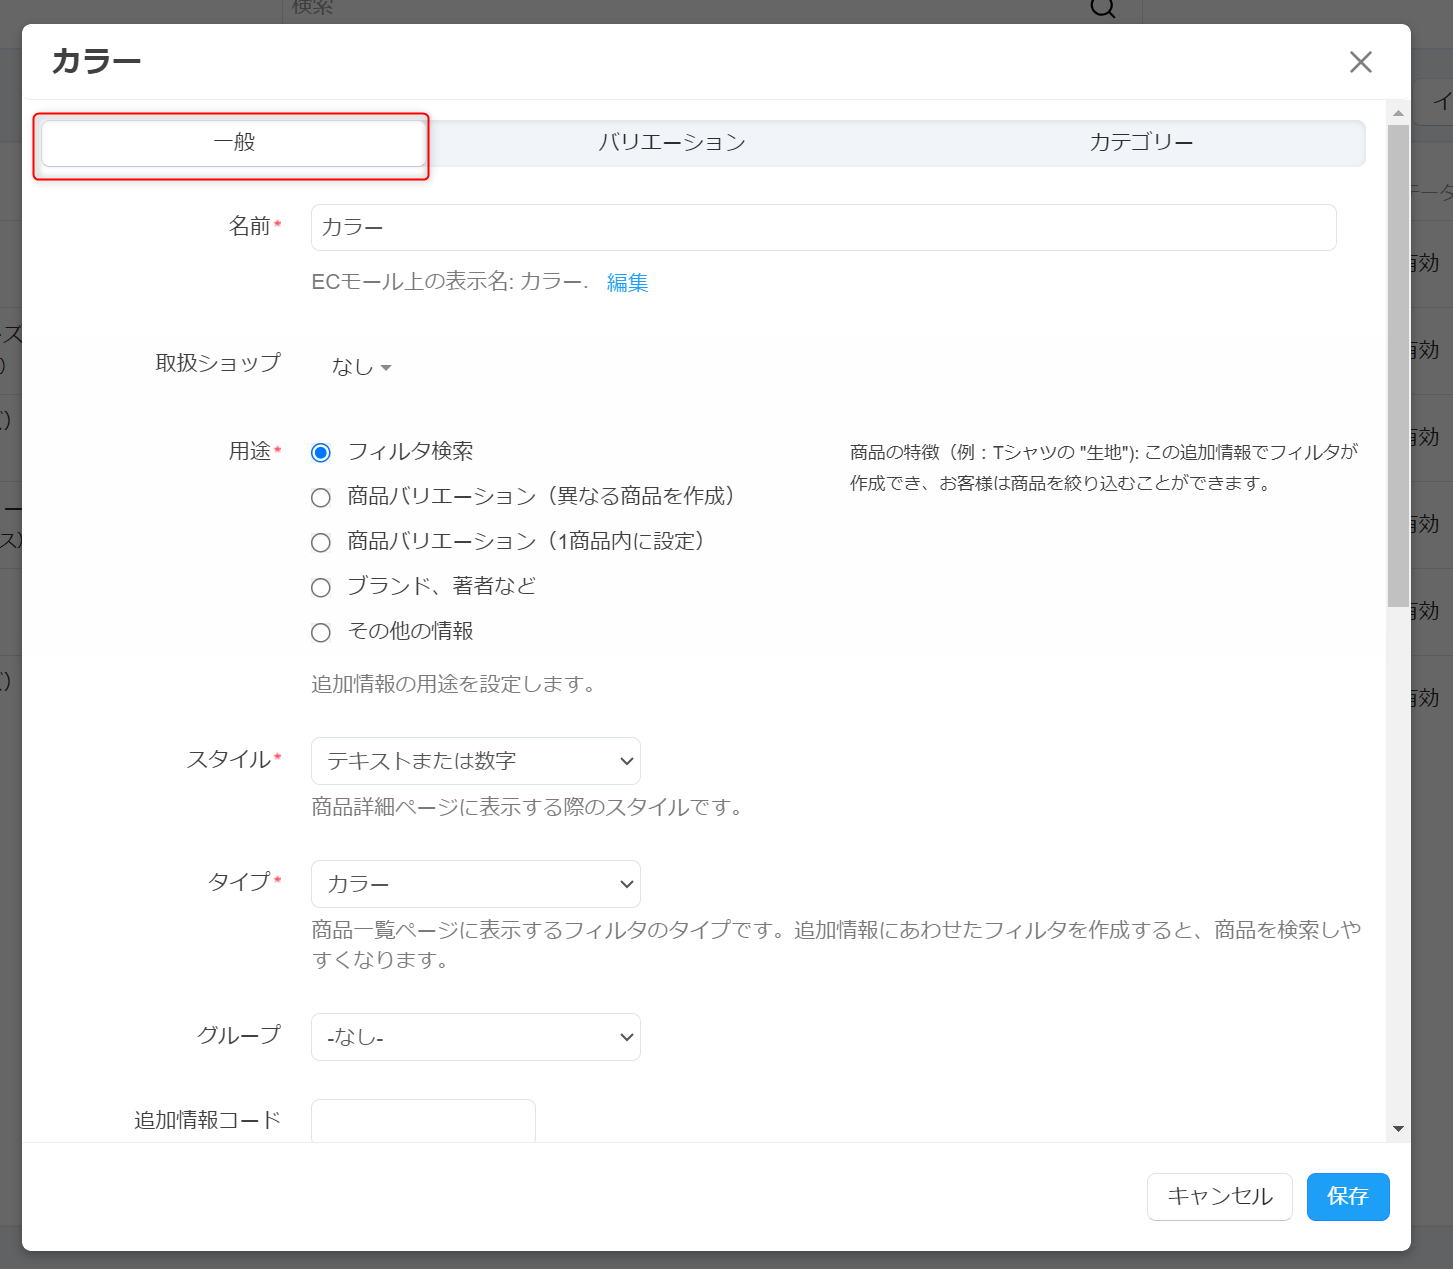The width and height of the screenshot is (1453, 1269).
Task: Click the 編集 link for the display name
Action: [x=627, y=283]
